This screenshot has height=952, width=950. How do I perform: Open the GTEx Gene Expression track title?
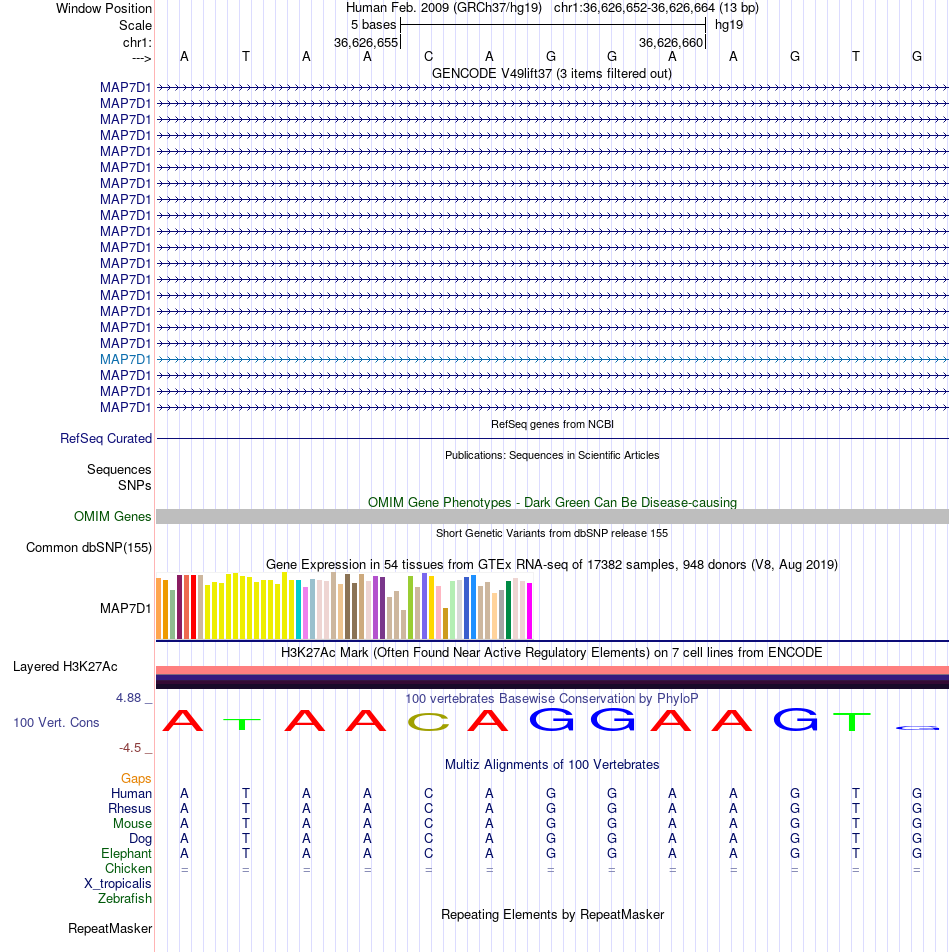click(552, 565)
